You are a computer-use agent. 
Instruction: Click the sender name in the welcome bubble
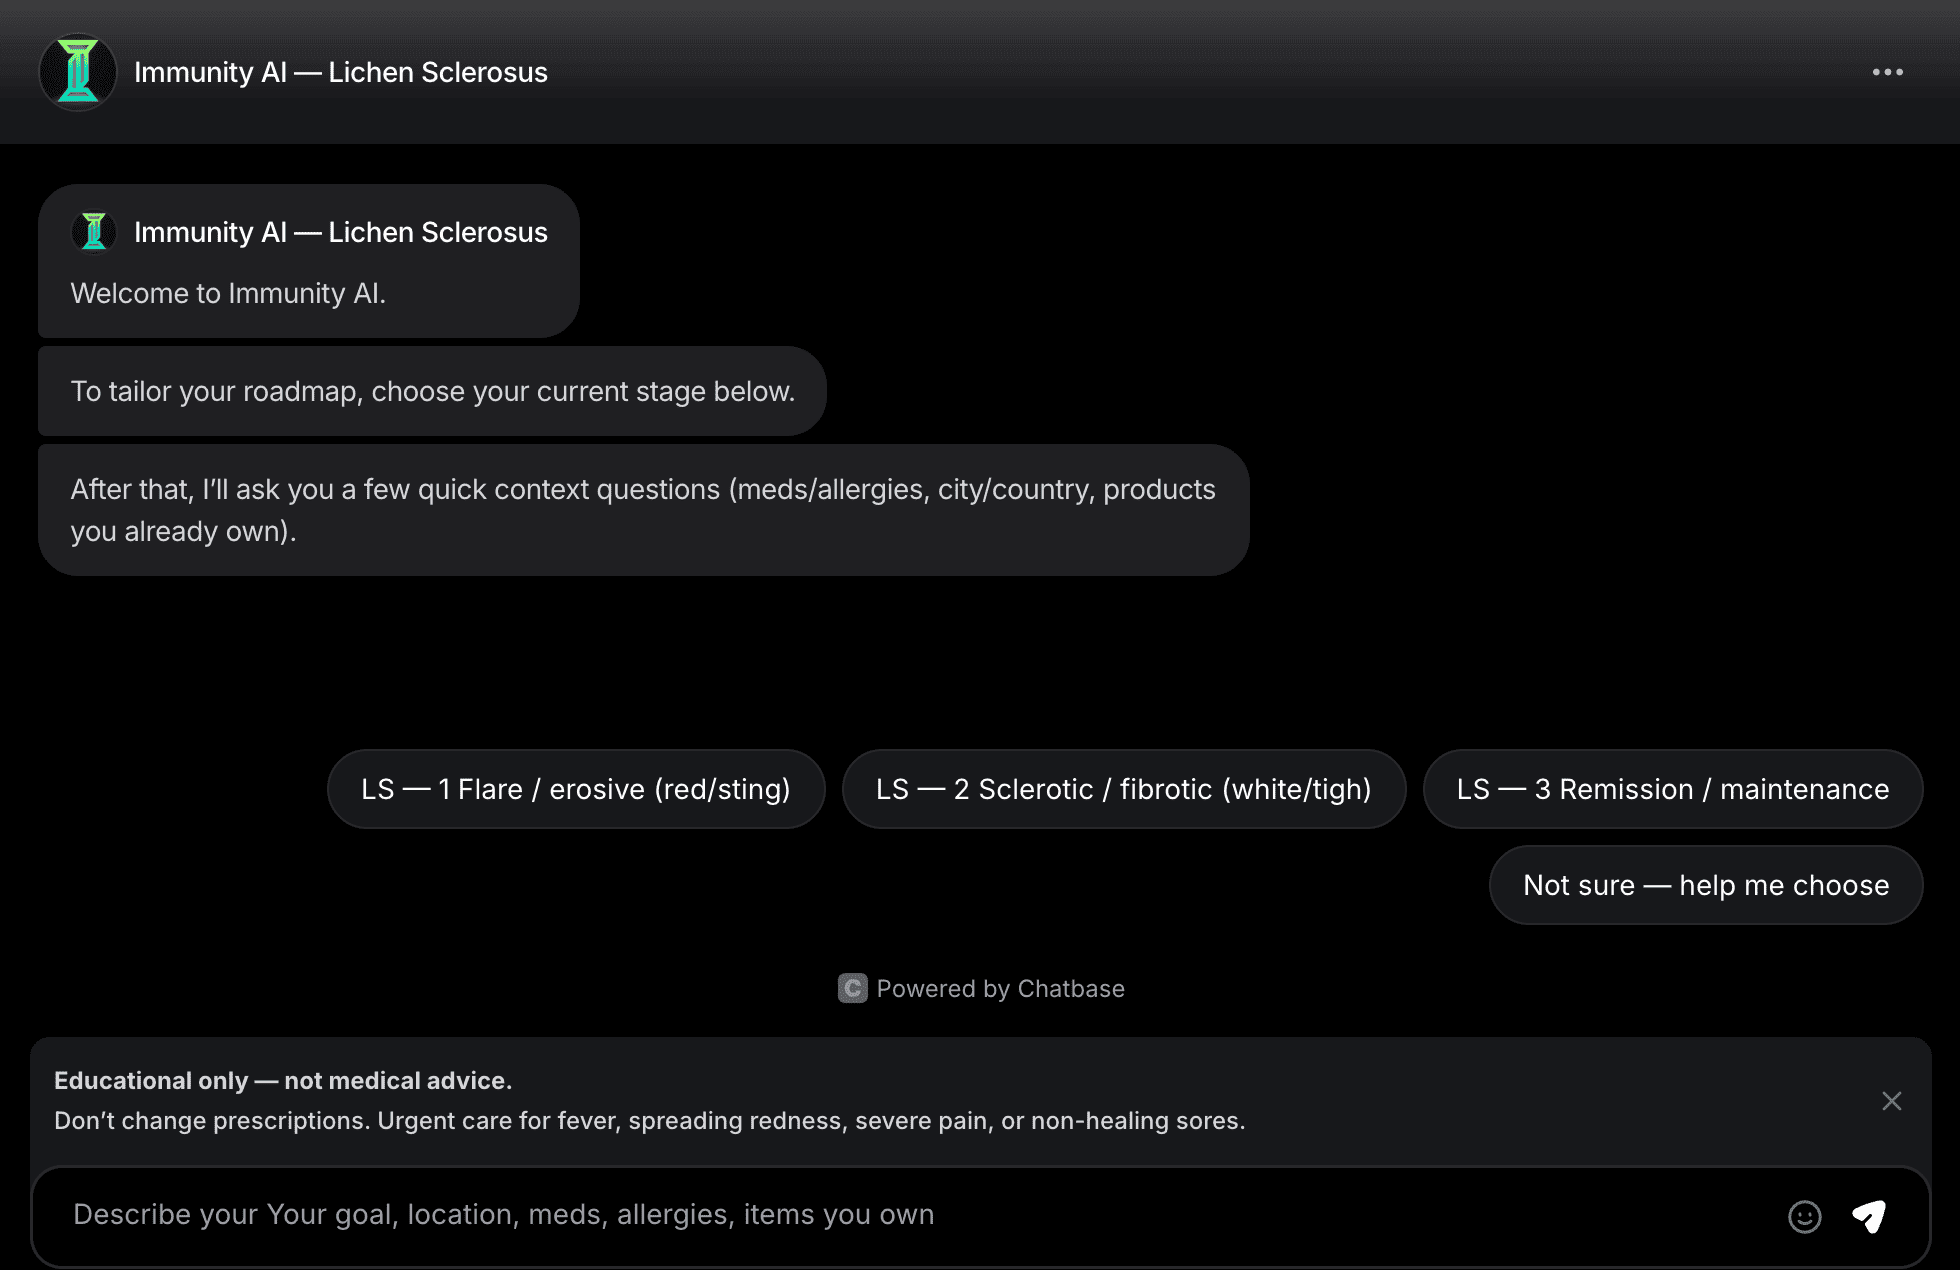(x=340, y=232)
